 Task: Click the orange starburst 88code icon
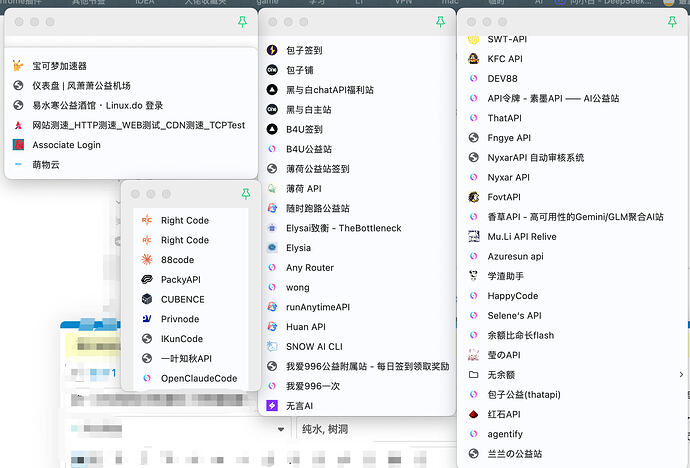(147, 260)
